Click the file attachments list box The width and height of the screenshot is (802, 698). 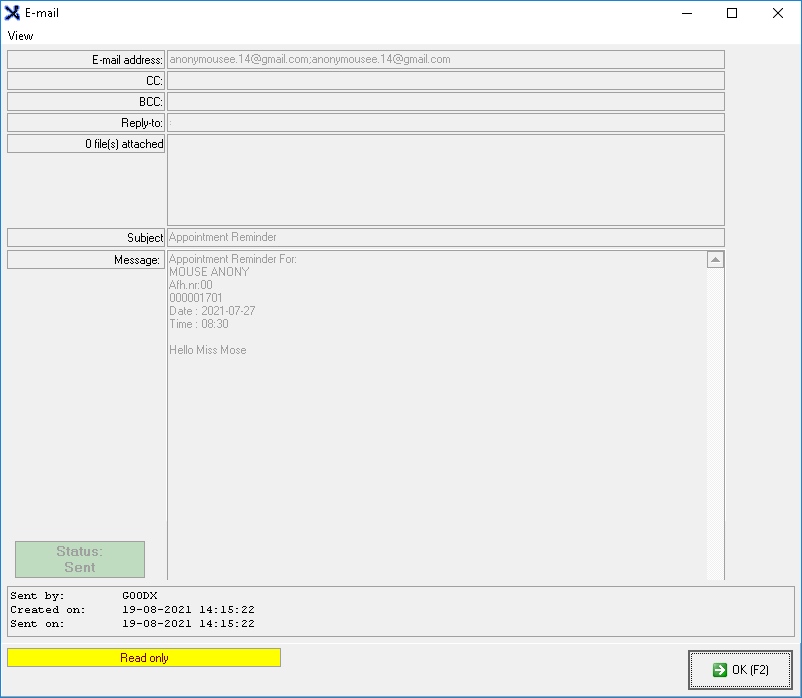(445, 180)
